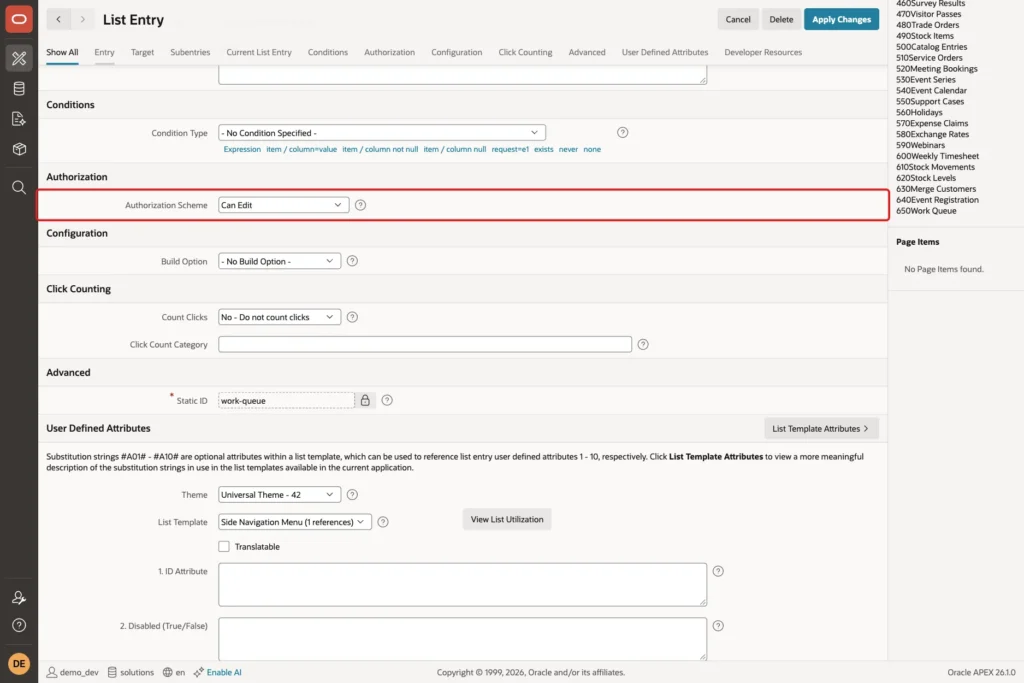Screen dimensions: 1024x683
Task: Click the 'item / column=value' shortcut link
Action: [302, 150]
